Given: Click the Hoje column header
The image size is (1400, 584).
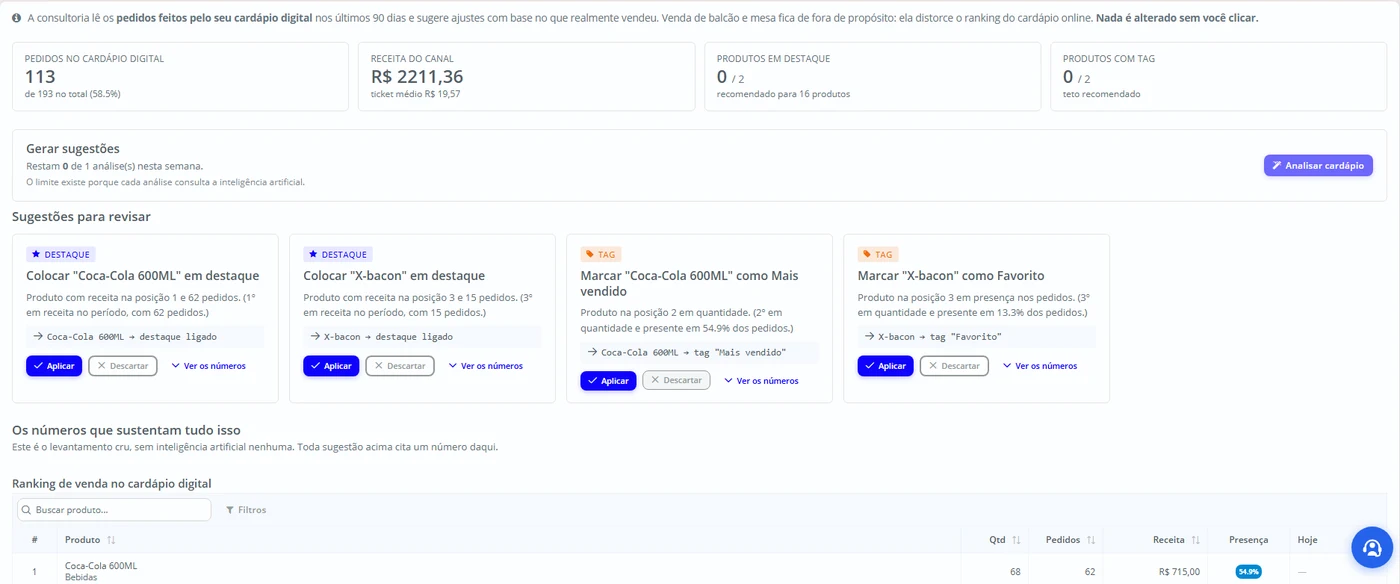Looking at the screenshot, I should tap(1307, 540).
